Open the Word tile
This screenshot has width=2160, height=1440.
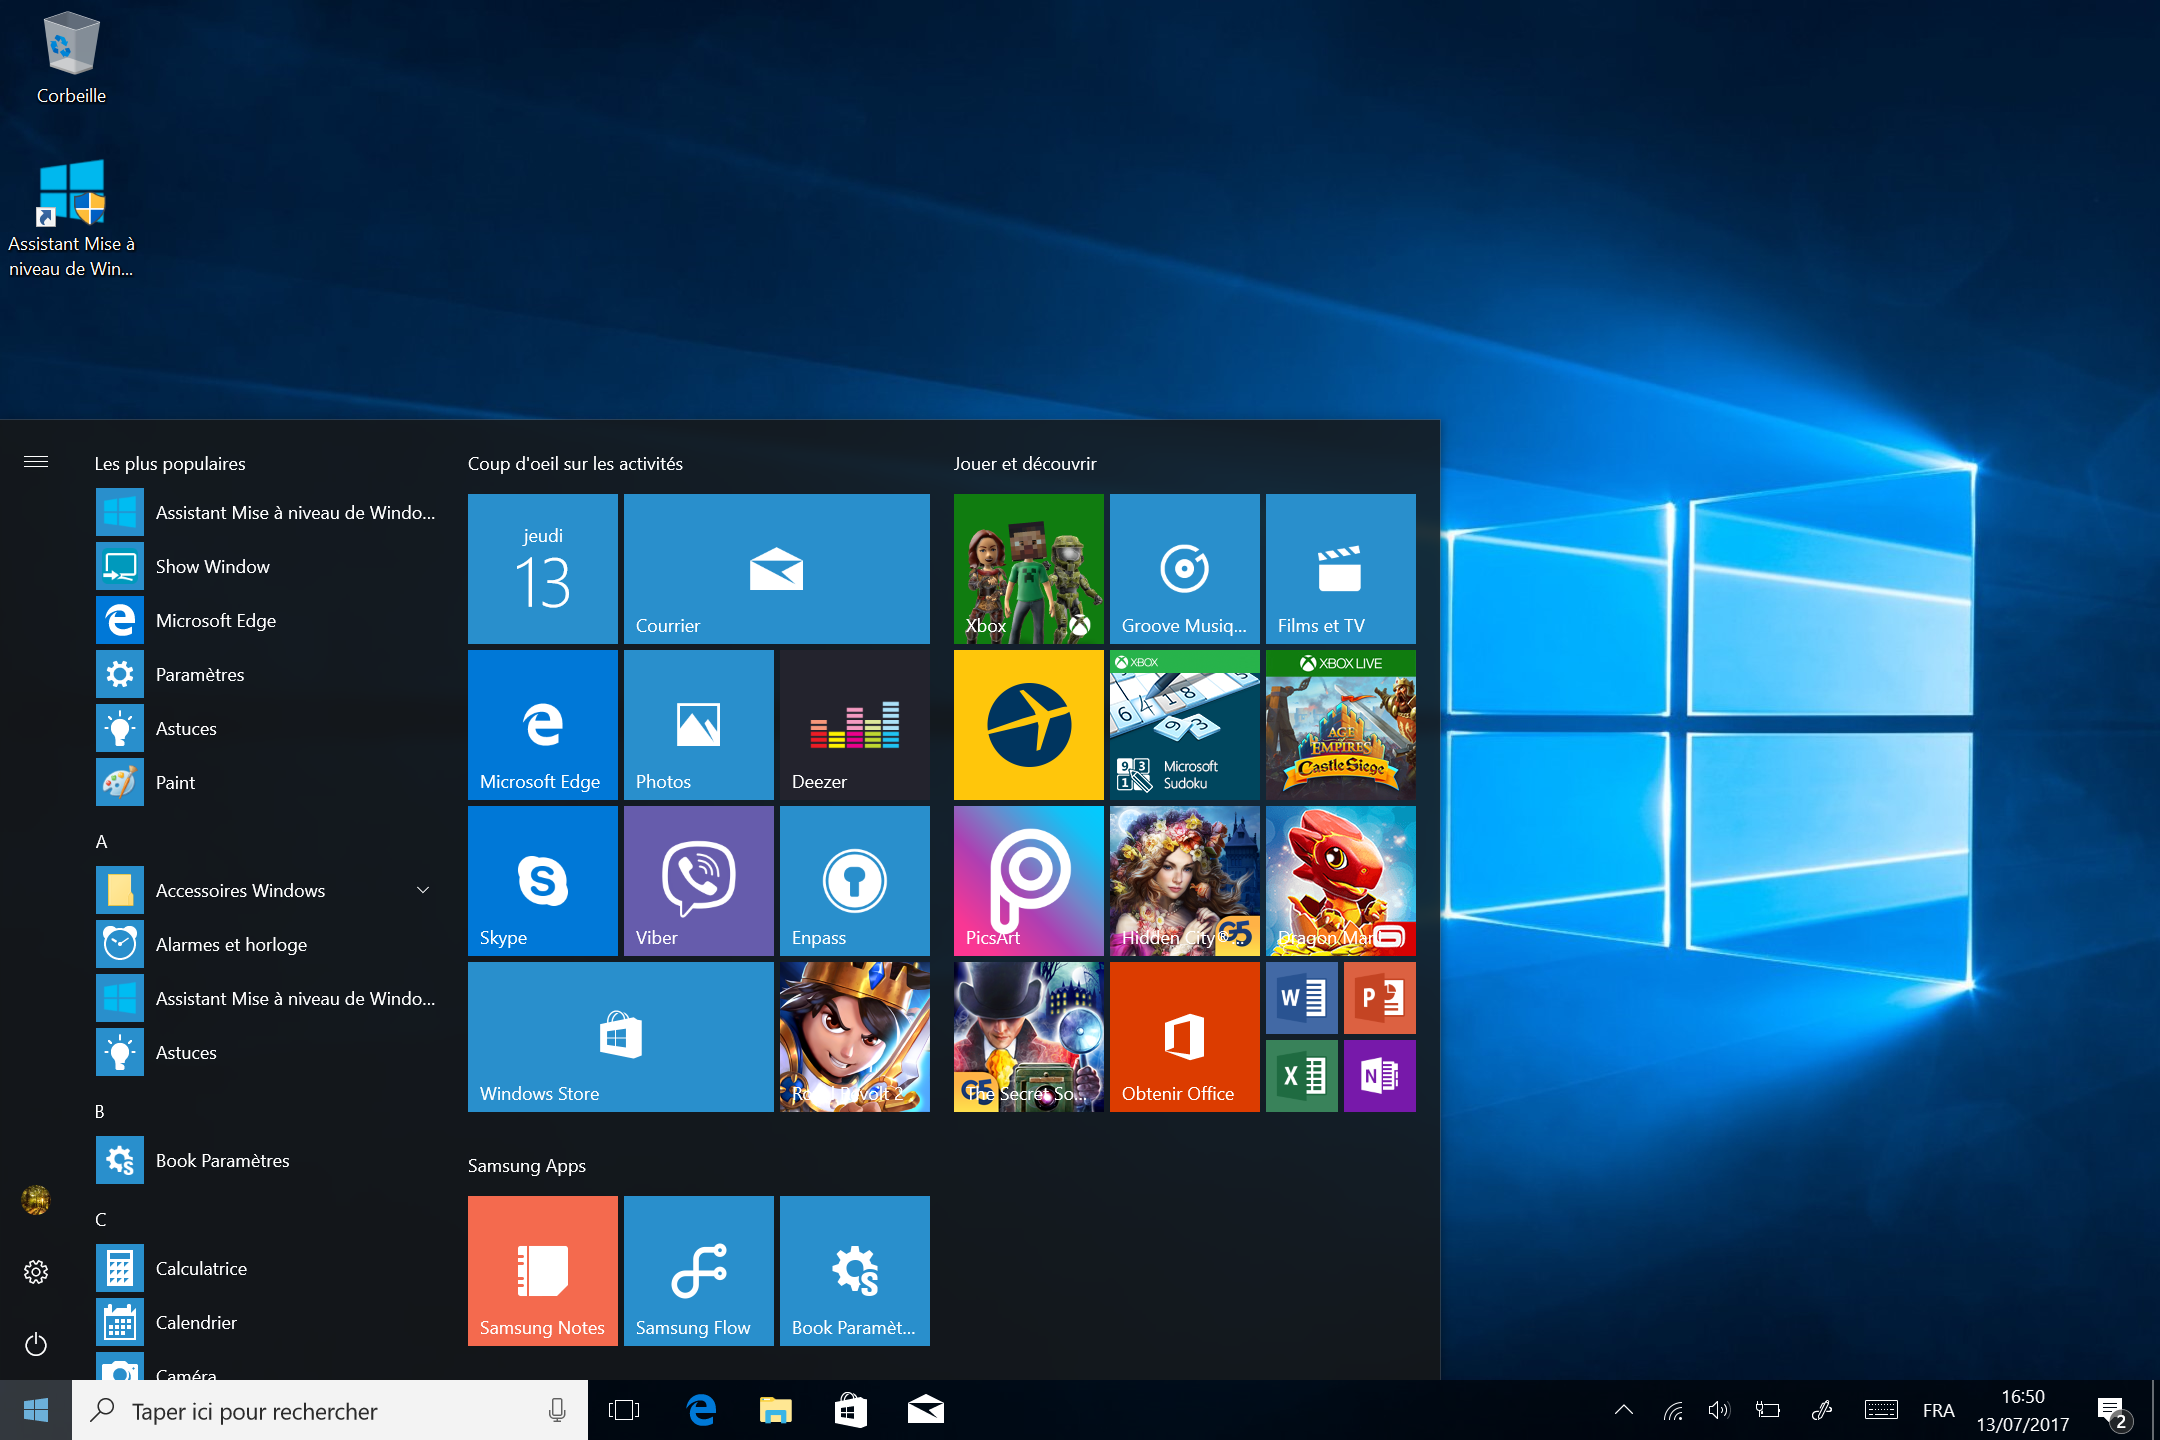click(1301, 997)
